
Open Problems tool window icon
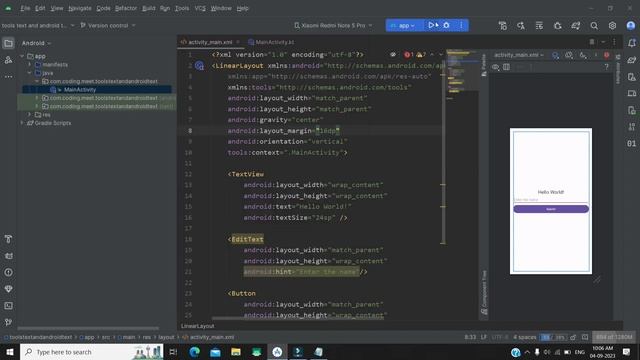[x=8, y=273]
